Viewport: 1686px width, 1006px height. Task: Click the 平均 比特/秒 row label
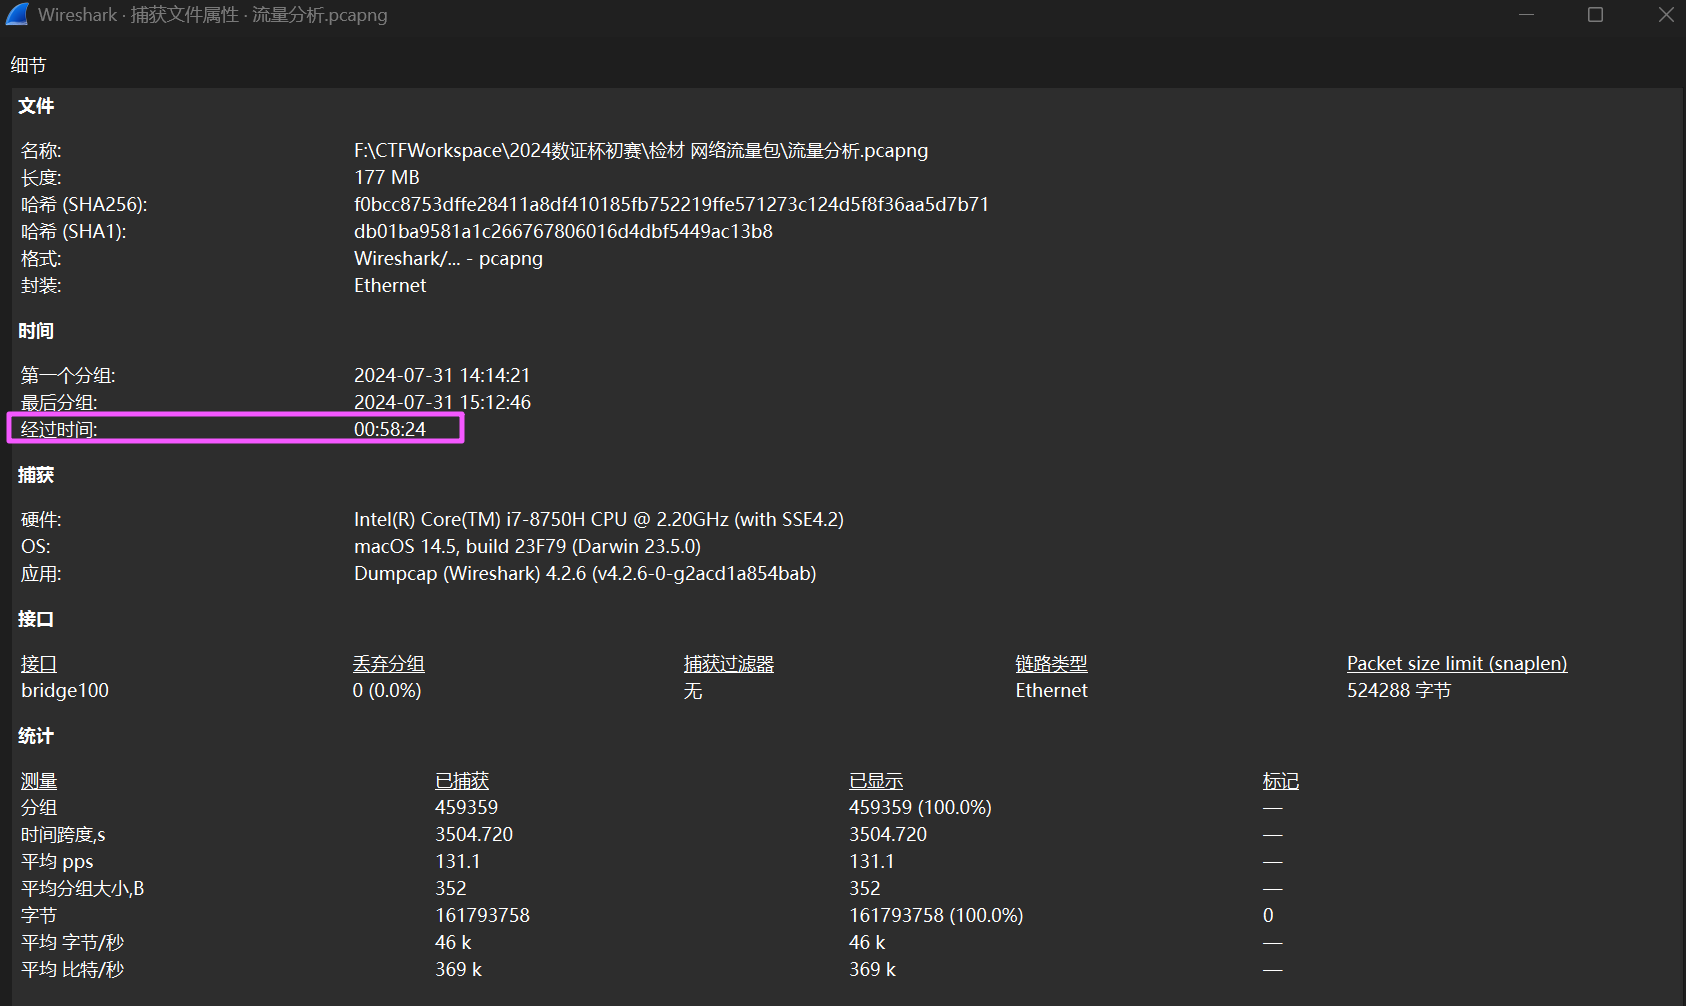coord(72,969)
